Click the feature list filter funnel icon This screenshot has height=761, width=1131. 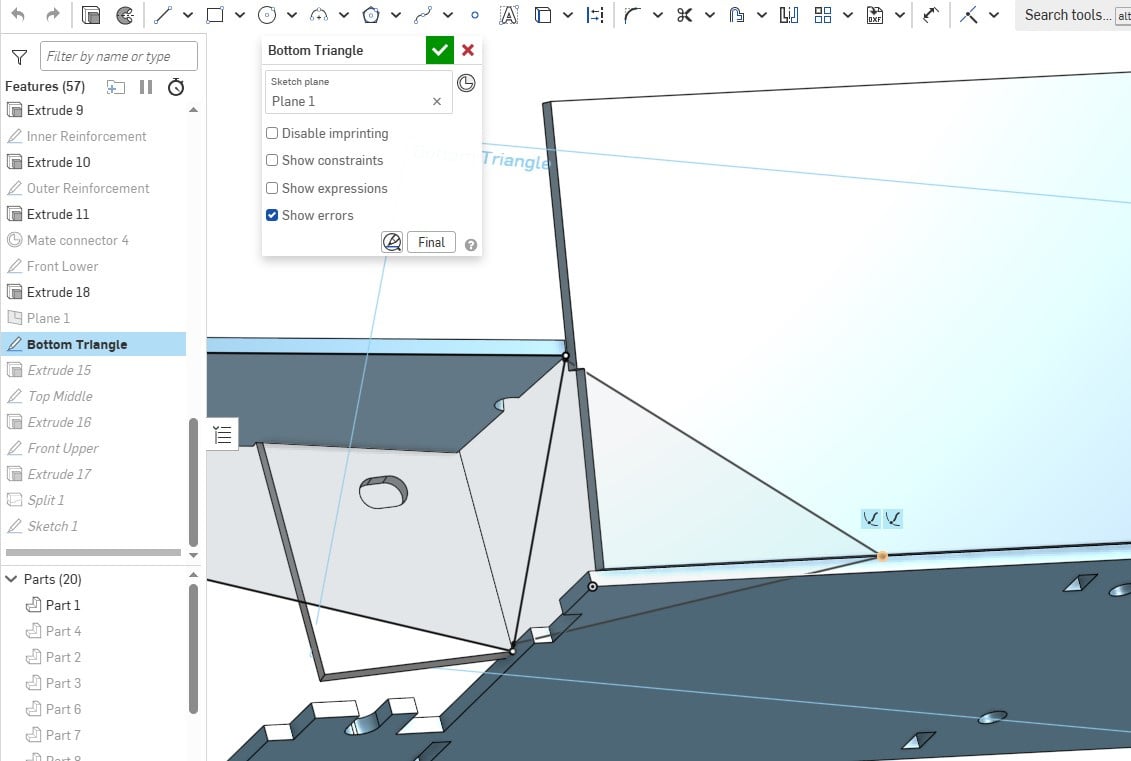pos(19,56)
